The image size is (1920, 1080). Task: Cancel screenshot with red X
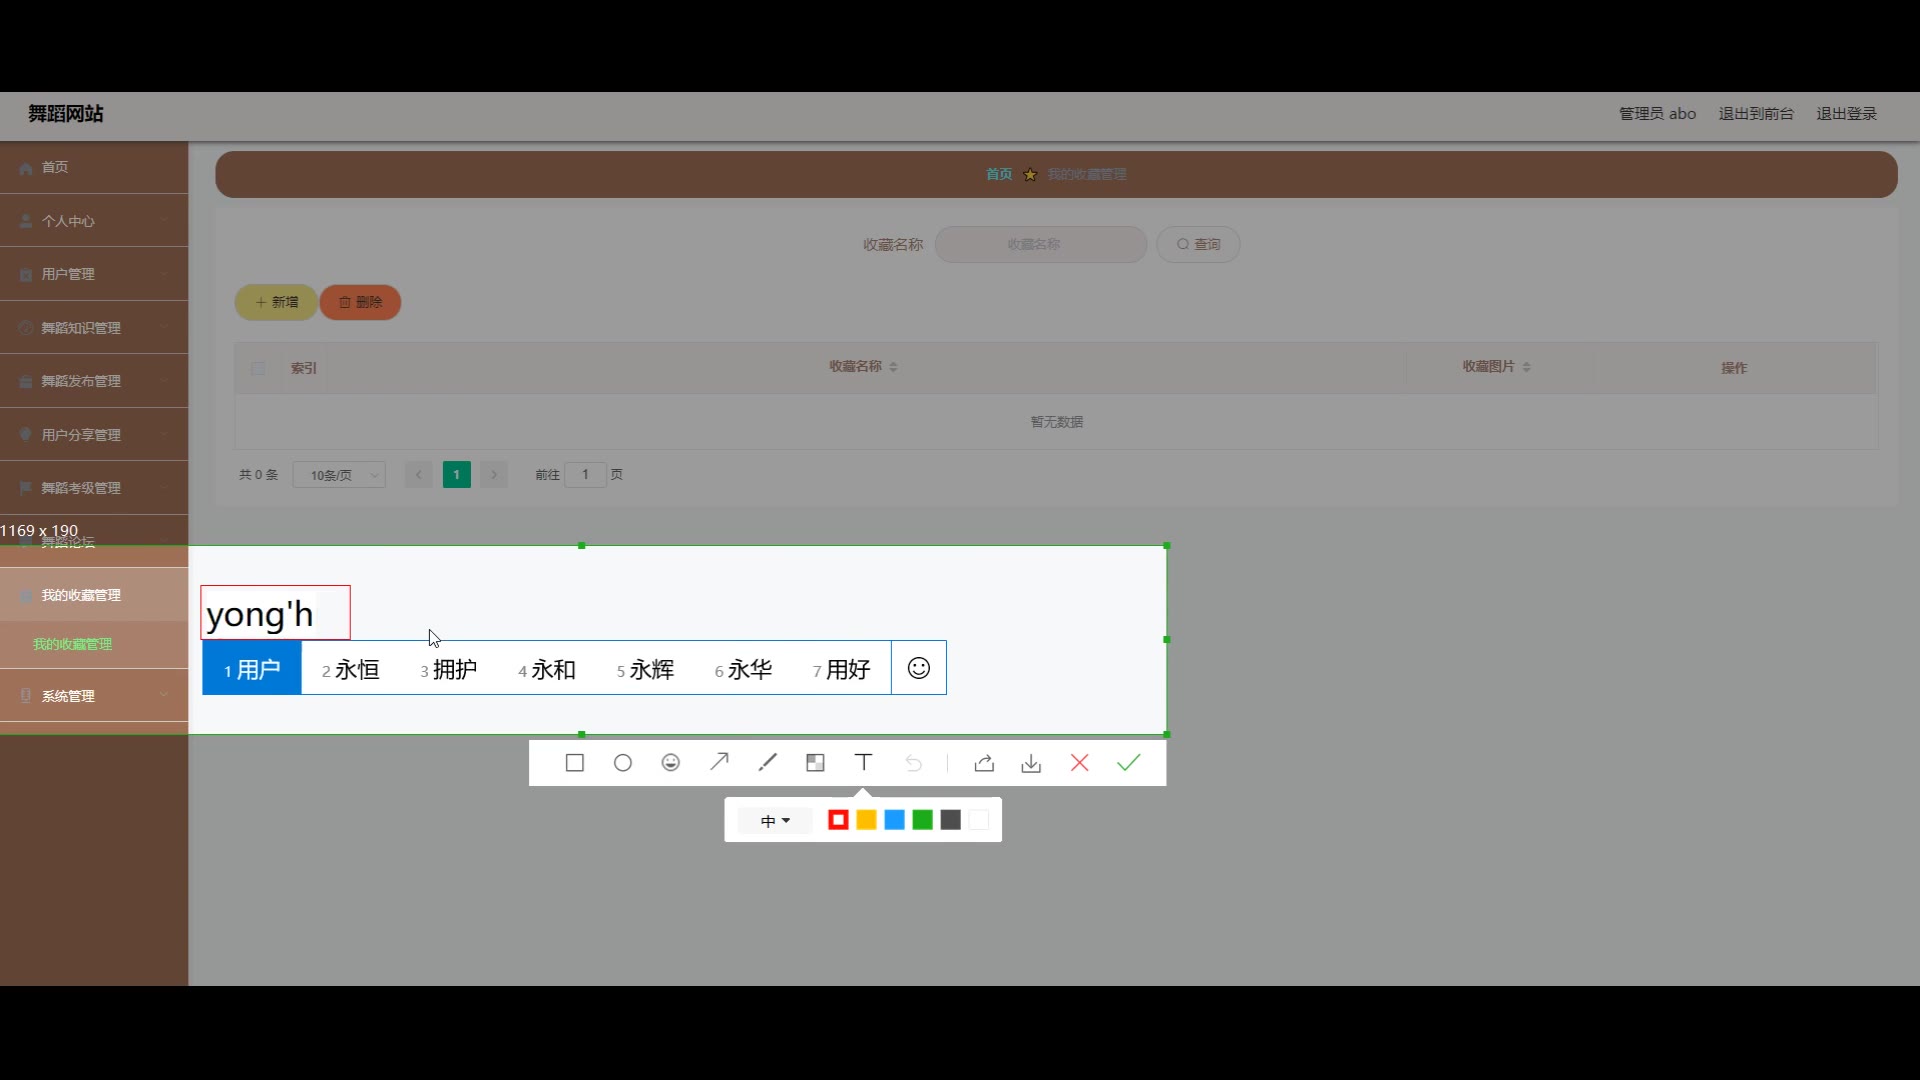tap(1079, 763)
